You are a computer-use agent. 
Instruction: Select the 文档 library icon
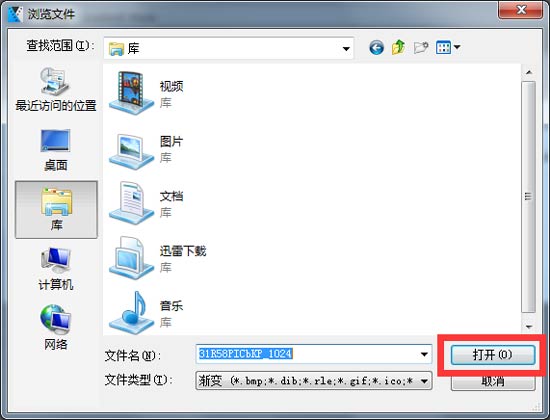pos(131,204)
